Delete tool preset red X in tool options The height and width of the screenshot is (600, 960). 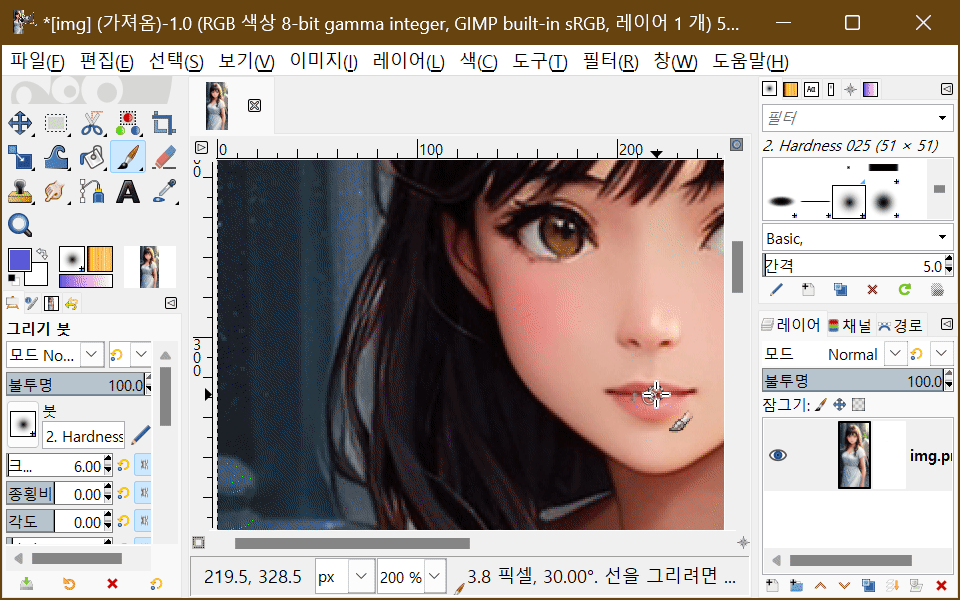click(112, 583)
